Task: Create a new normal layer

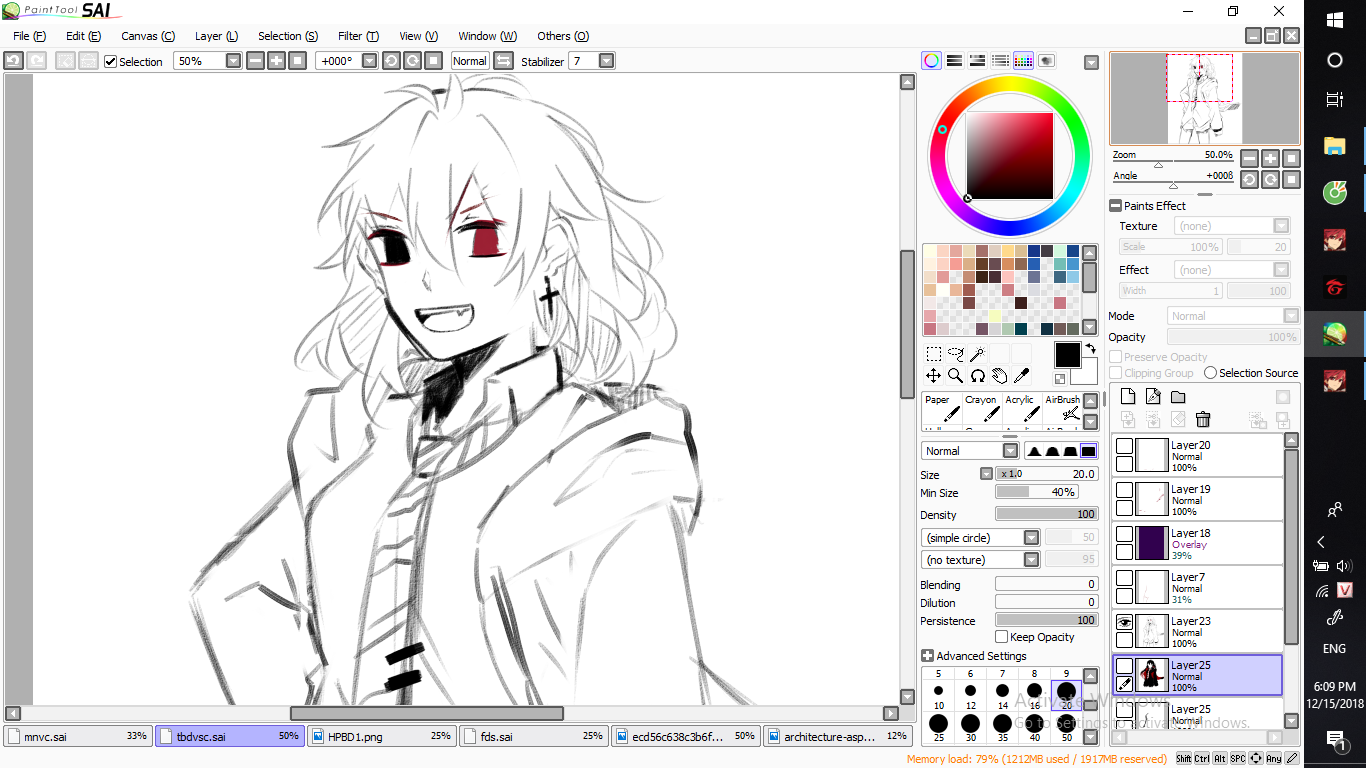Action: click(1128, 397)
